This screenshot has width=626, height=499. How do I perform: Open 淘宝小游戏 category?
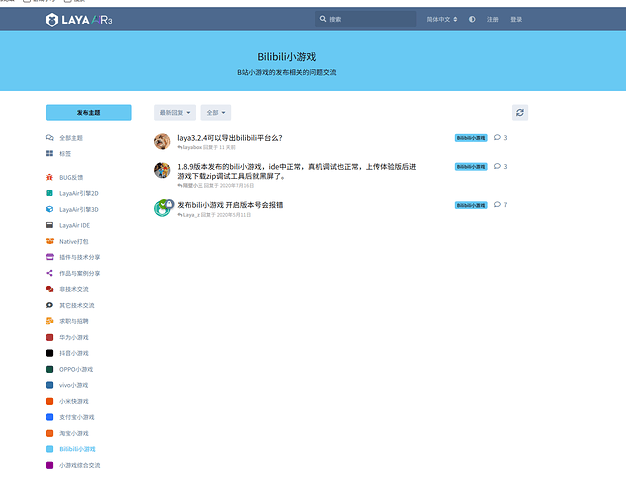pyautogui.click(x=67, y=433)
